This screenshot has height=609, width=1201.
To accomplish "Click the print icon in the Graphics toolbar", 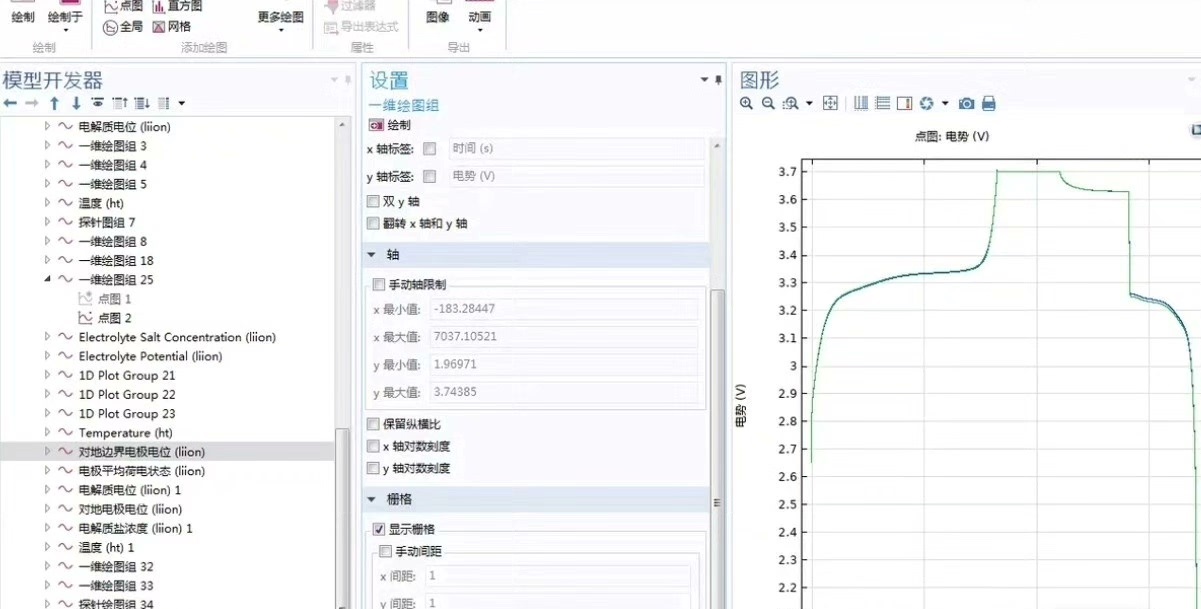I will [x=988, y=103].
